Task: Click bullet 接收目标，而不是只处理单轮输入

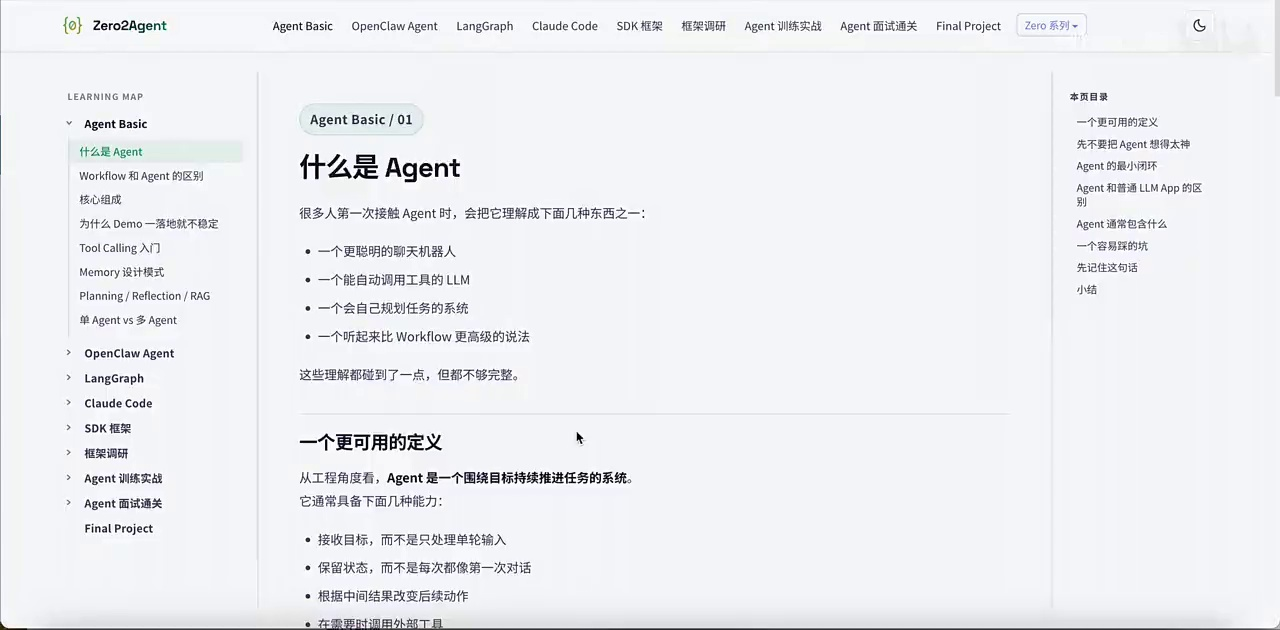Action: pos(412,540)
